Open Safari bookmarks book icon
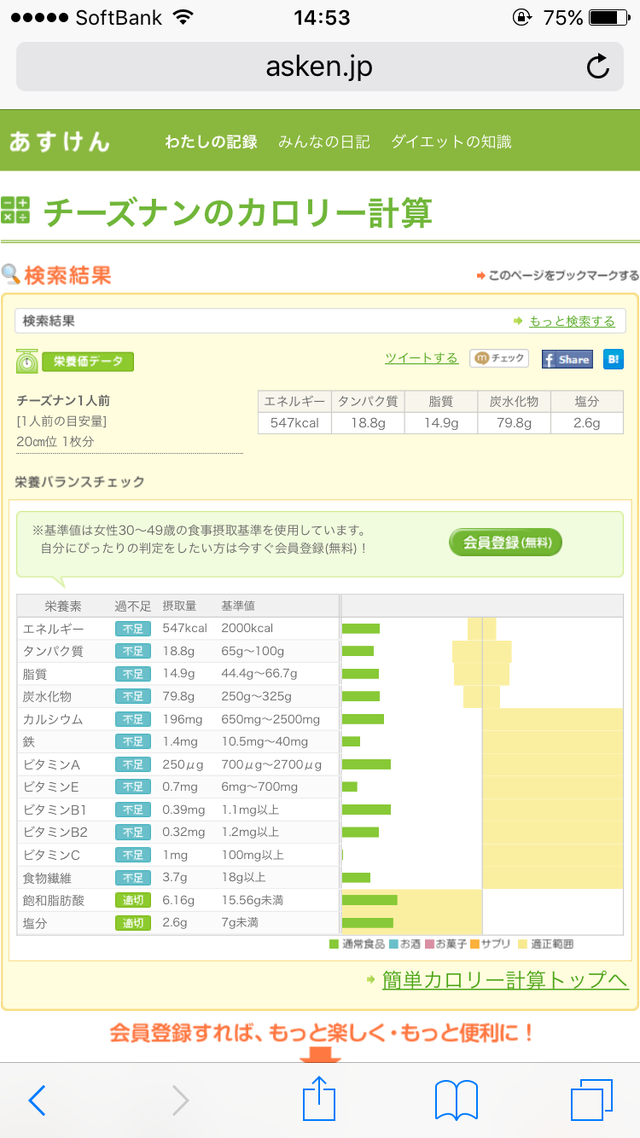 456,1100
